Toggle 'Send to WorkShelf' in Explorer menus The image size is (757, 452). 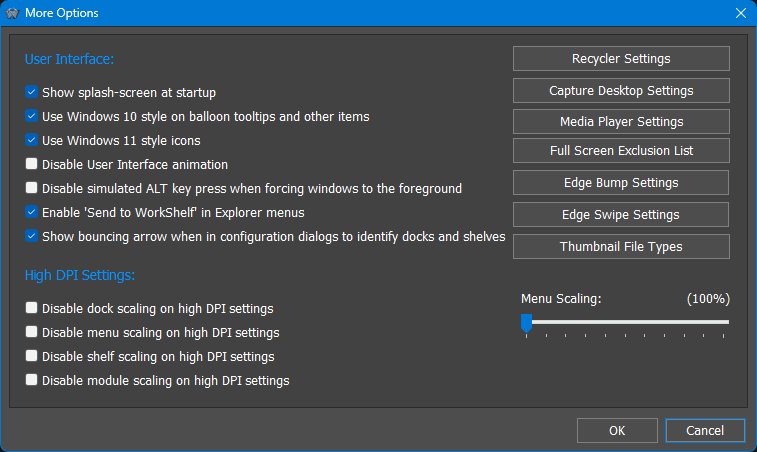click(31, 212)
